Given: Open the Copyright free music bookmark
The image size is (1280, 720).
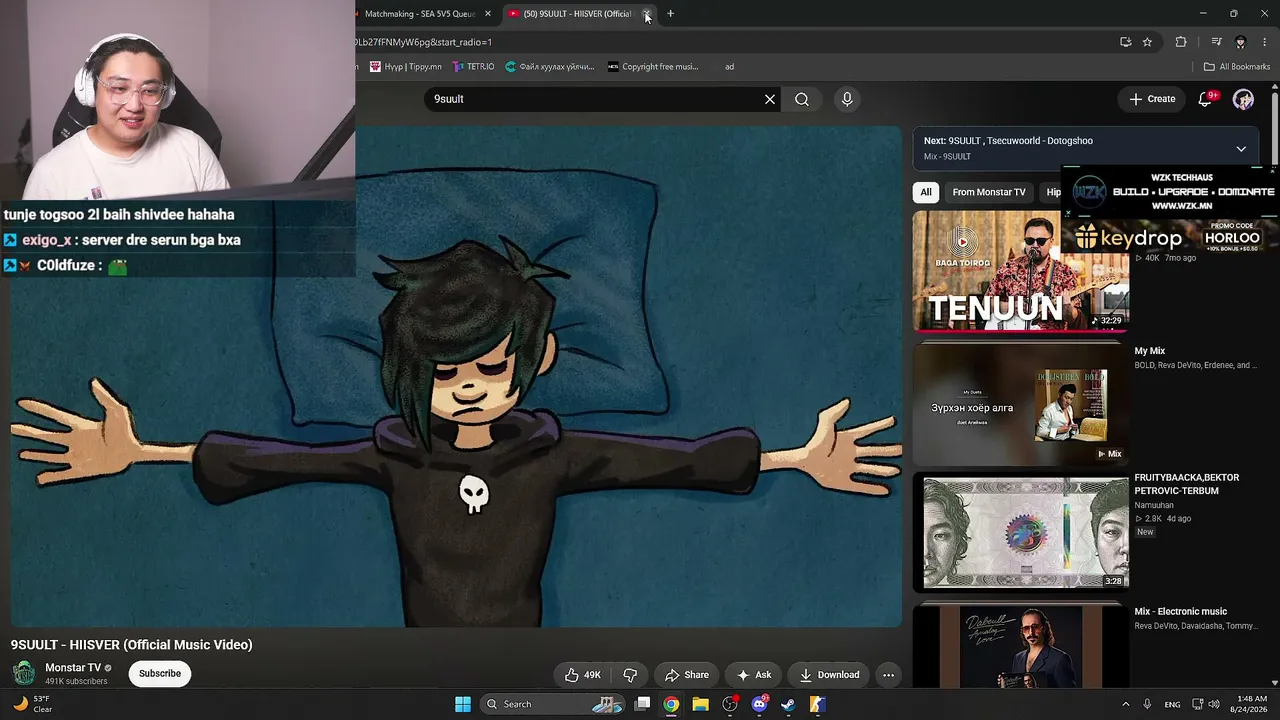Looking at the screenshot, I should 653,67.
